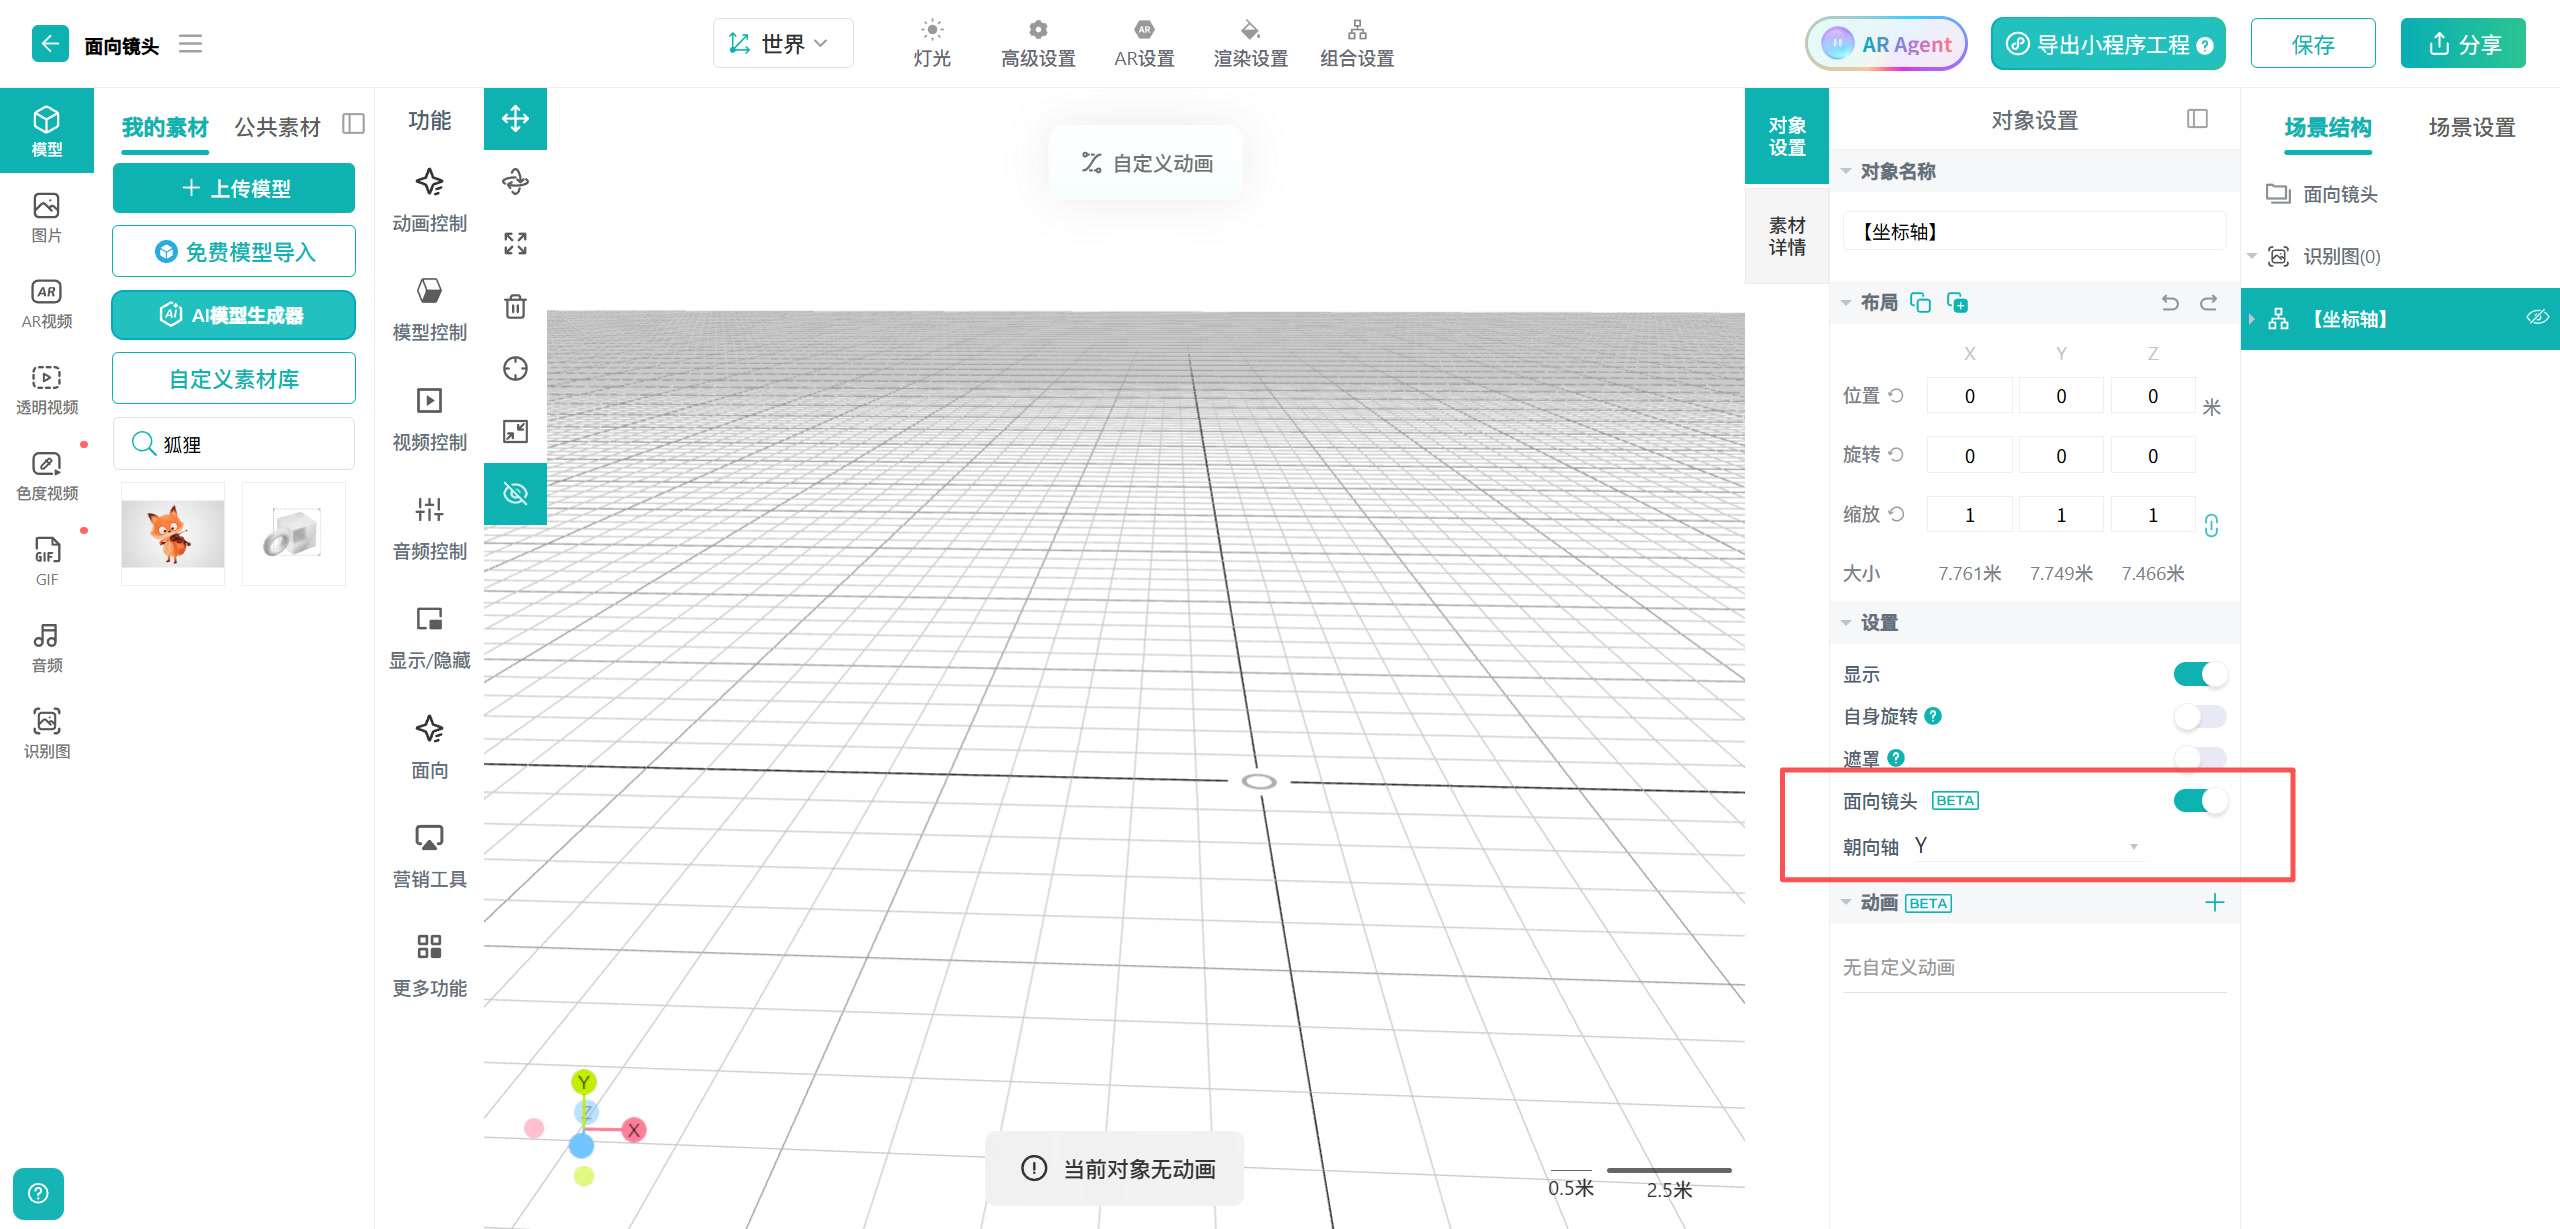The height and width of the screenshot is (1229, 2560).
Task: Open 营销工具 function
Action: pos(429,856)
